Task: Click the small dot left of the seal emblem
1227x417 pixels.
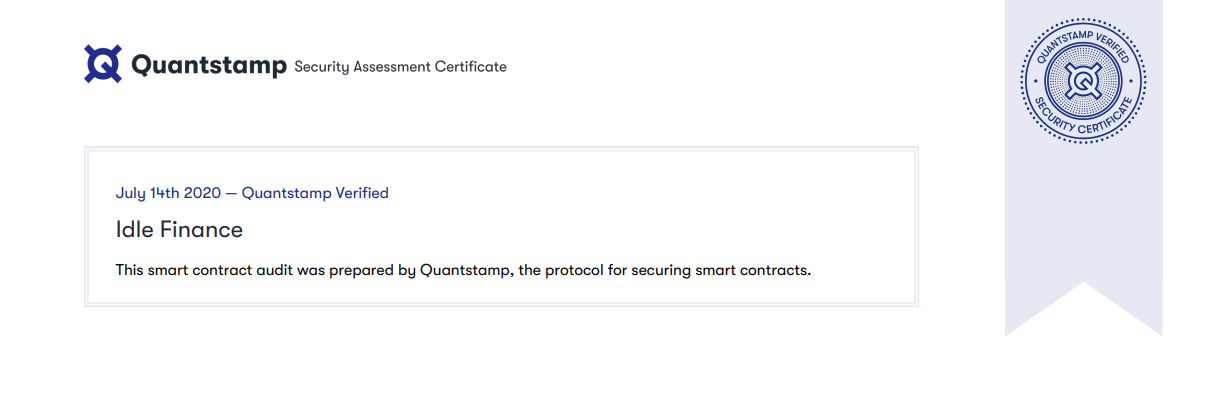Action: click(x=1036, y=81)
